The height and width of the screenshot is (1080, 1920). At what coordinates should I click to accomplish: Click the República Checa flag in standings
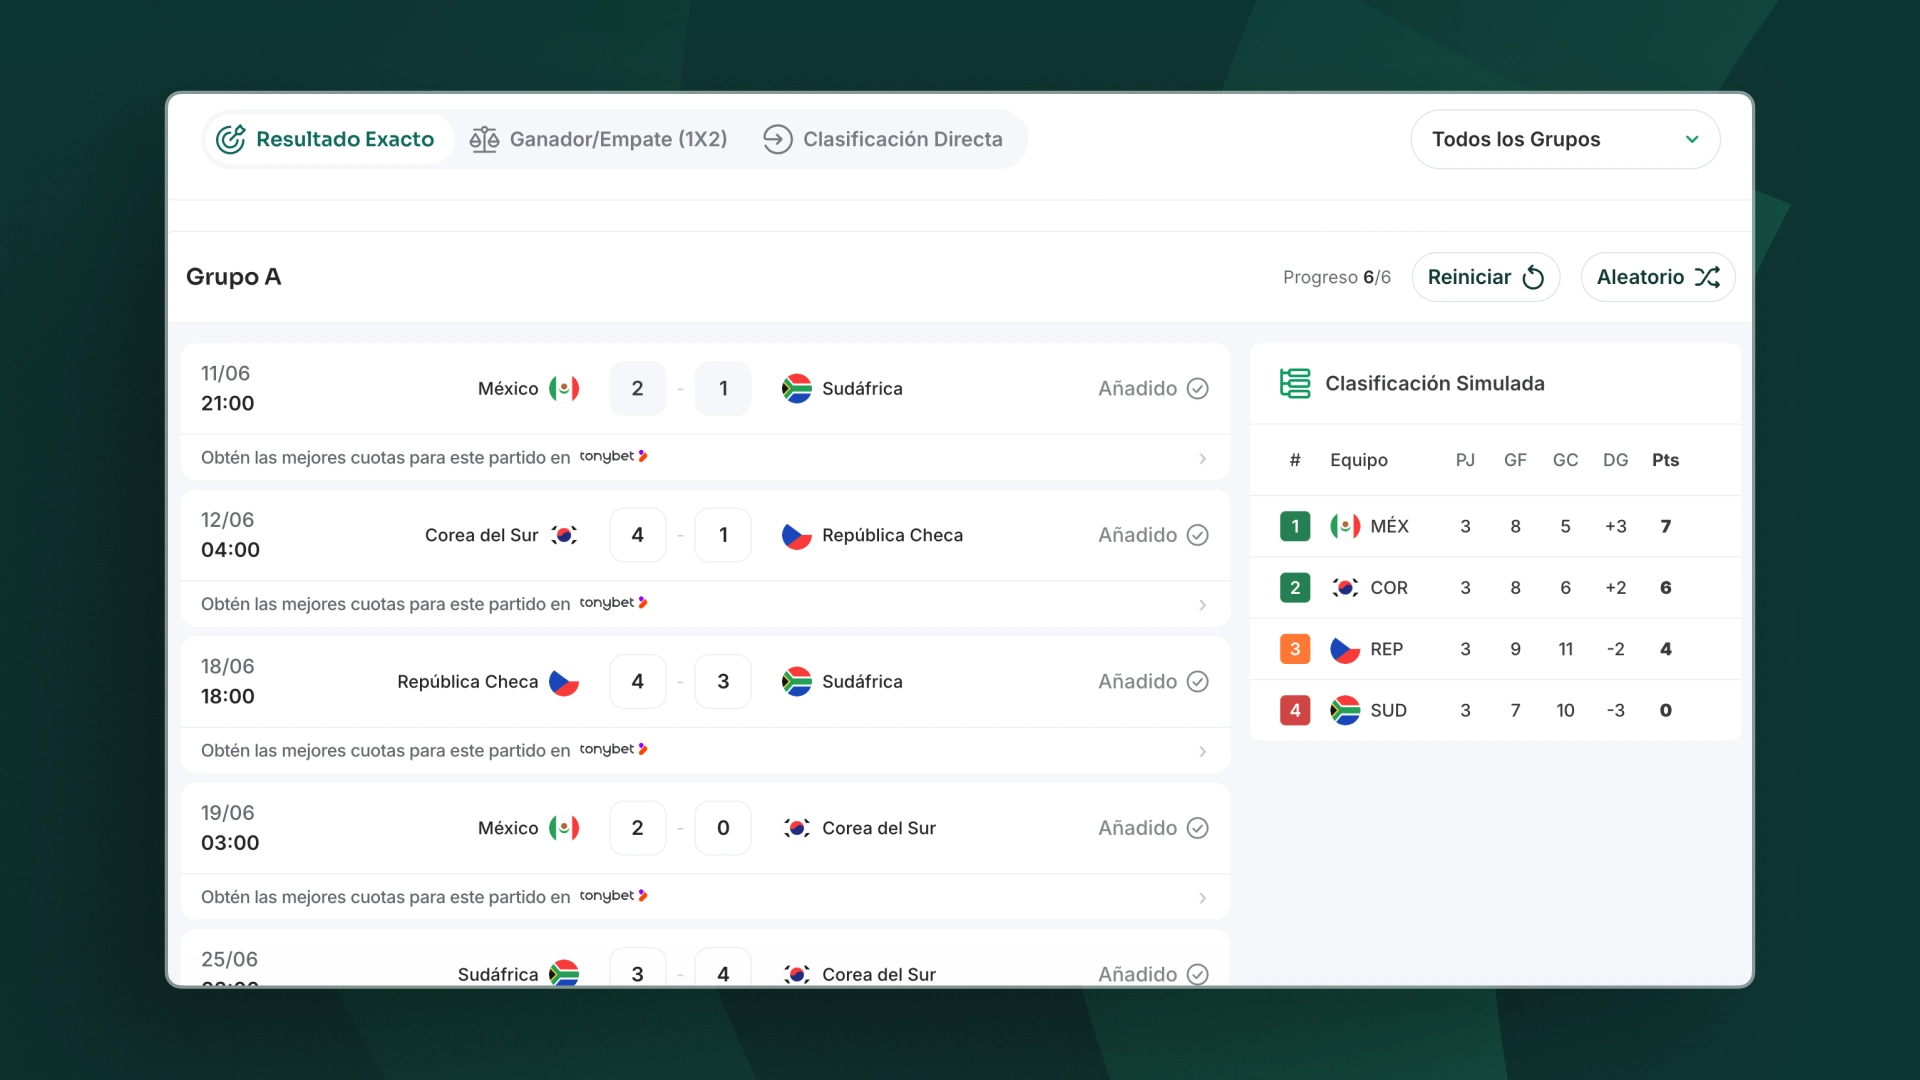[1345, 649]
